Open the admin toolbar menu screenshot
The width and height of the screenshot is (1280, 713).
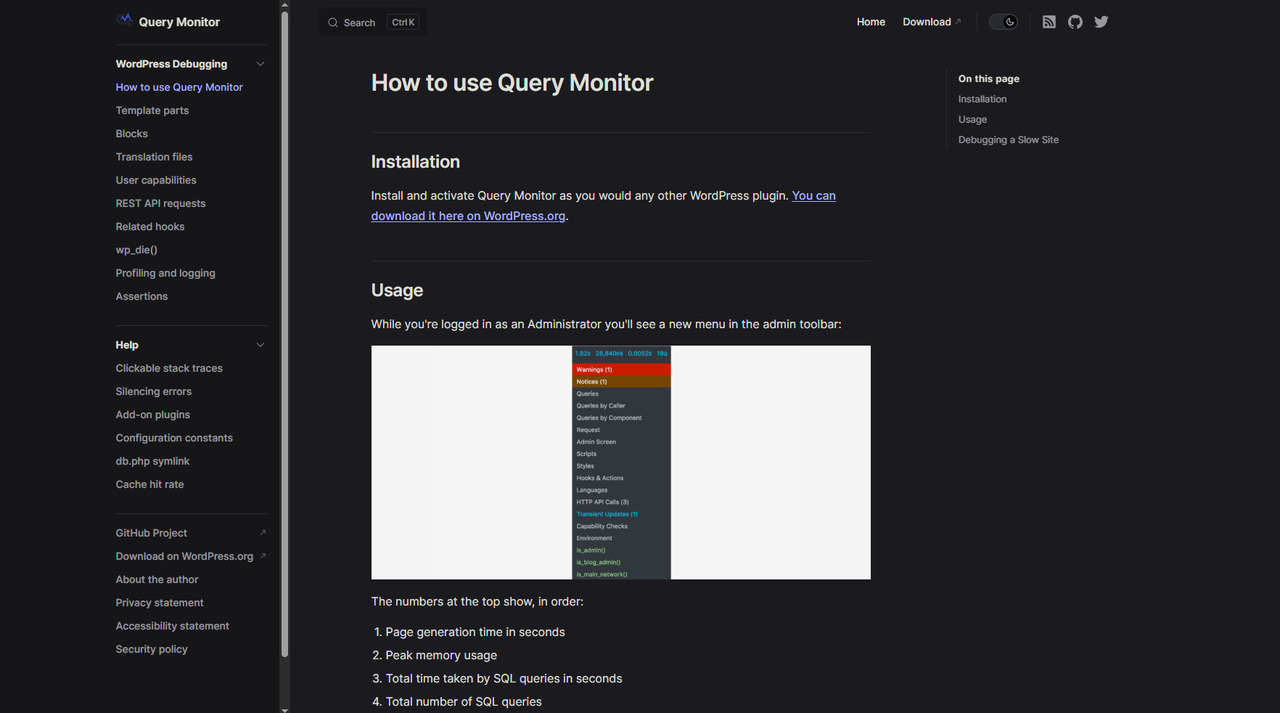pyautogui.click(x=621, y=462)
